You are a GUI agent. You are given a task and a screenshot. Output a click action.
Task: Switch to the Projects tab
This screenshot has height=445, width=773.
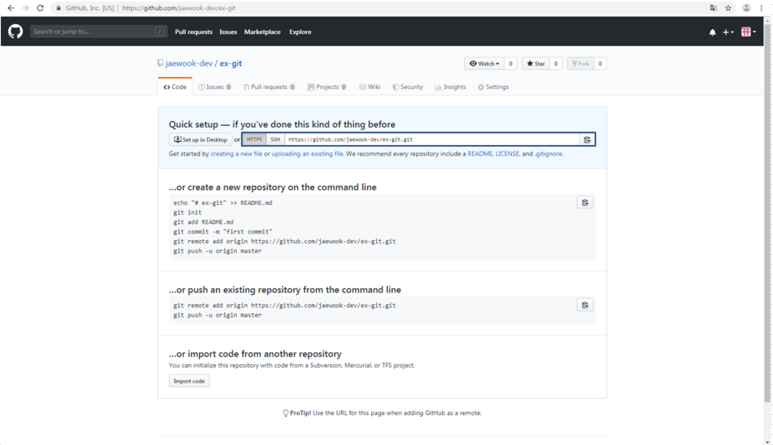point(327,87)
